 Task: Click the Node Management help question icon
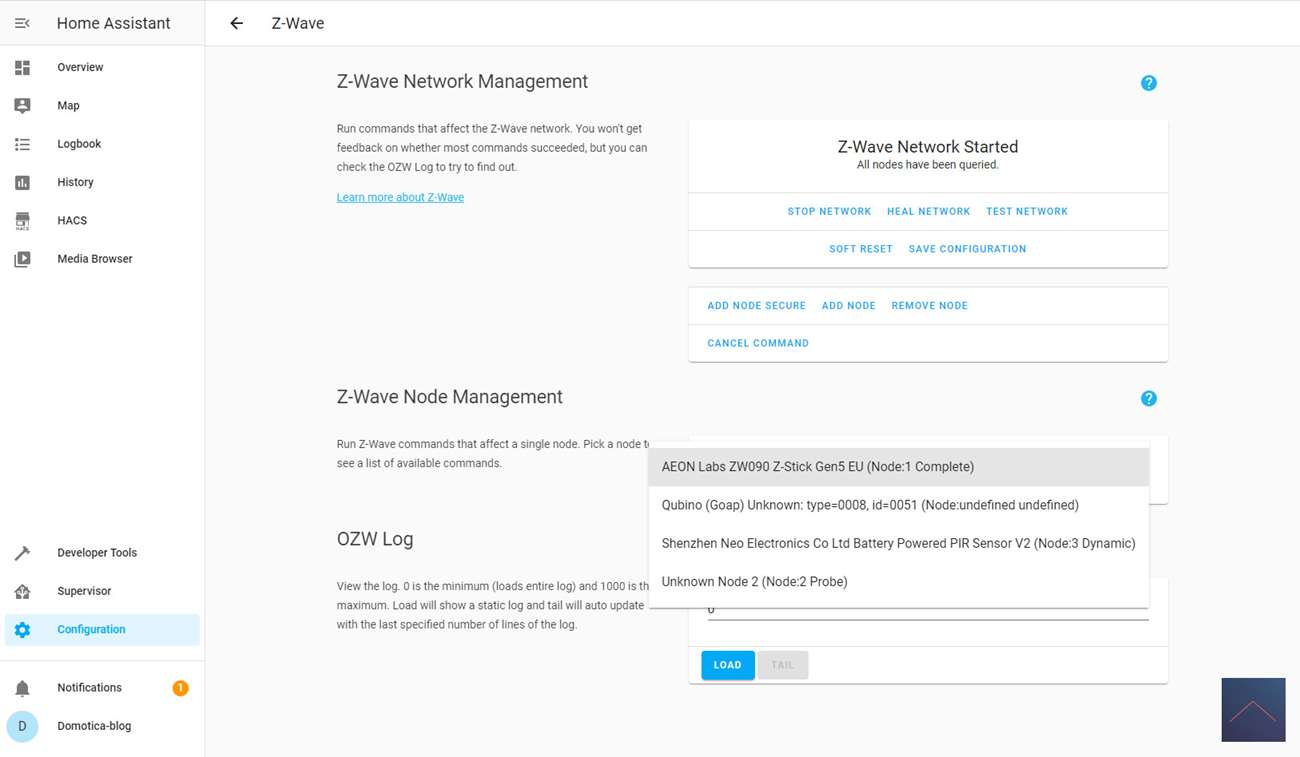[x=1148, y=398]
